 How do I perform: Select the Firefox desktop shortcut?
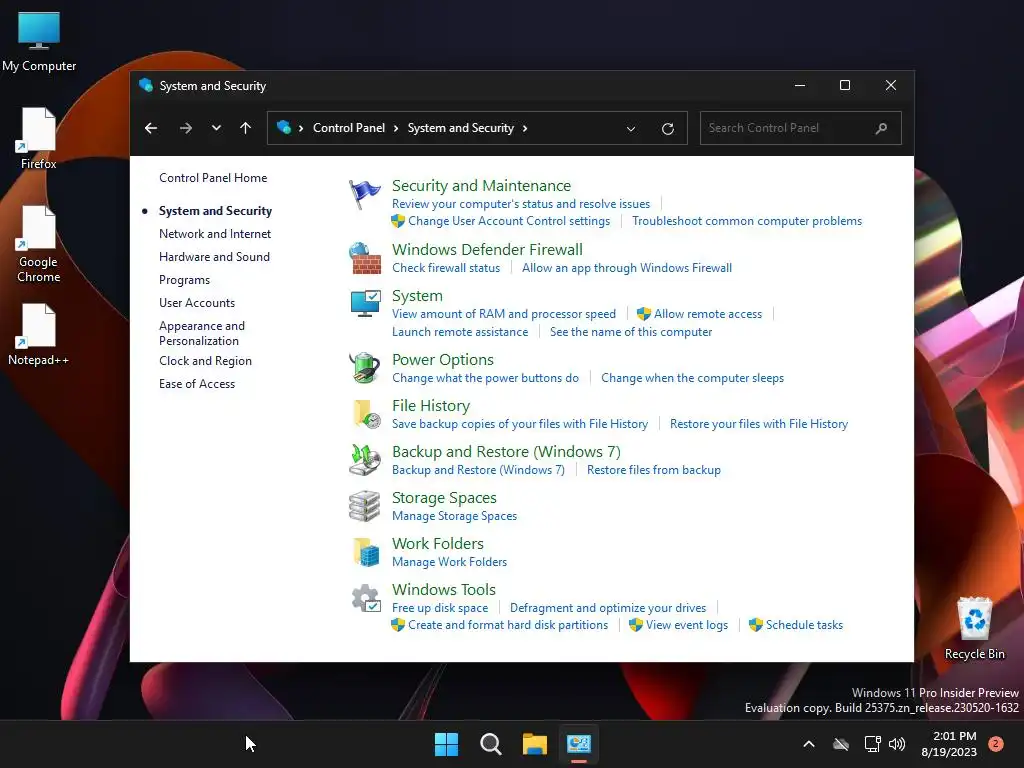39,138
